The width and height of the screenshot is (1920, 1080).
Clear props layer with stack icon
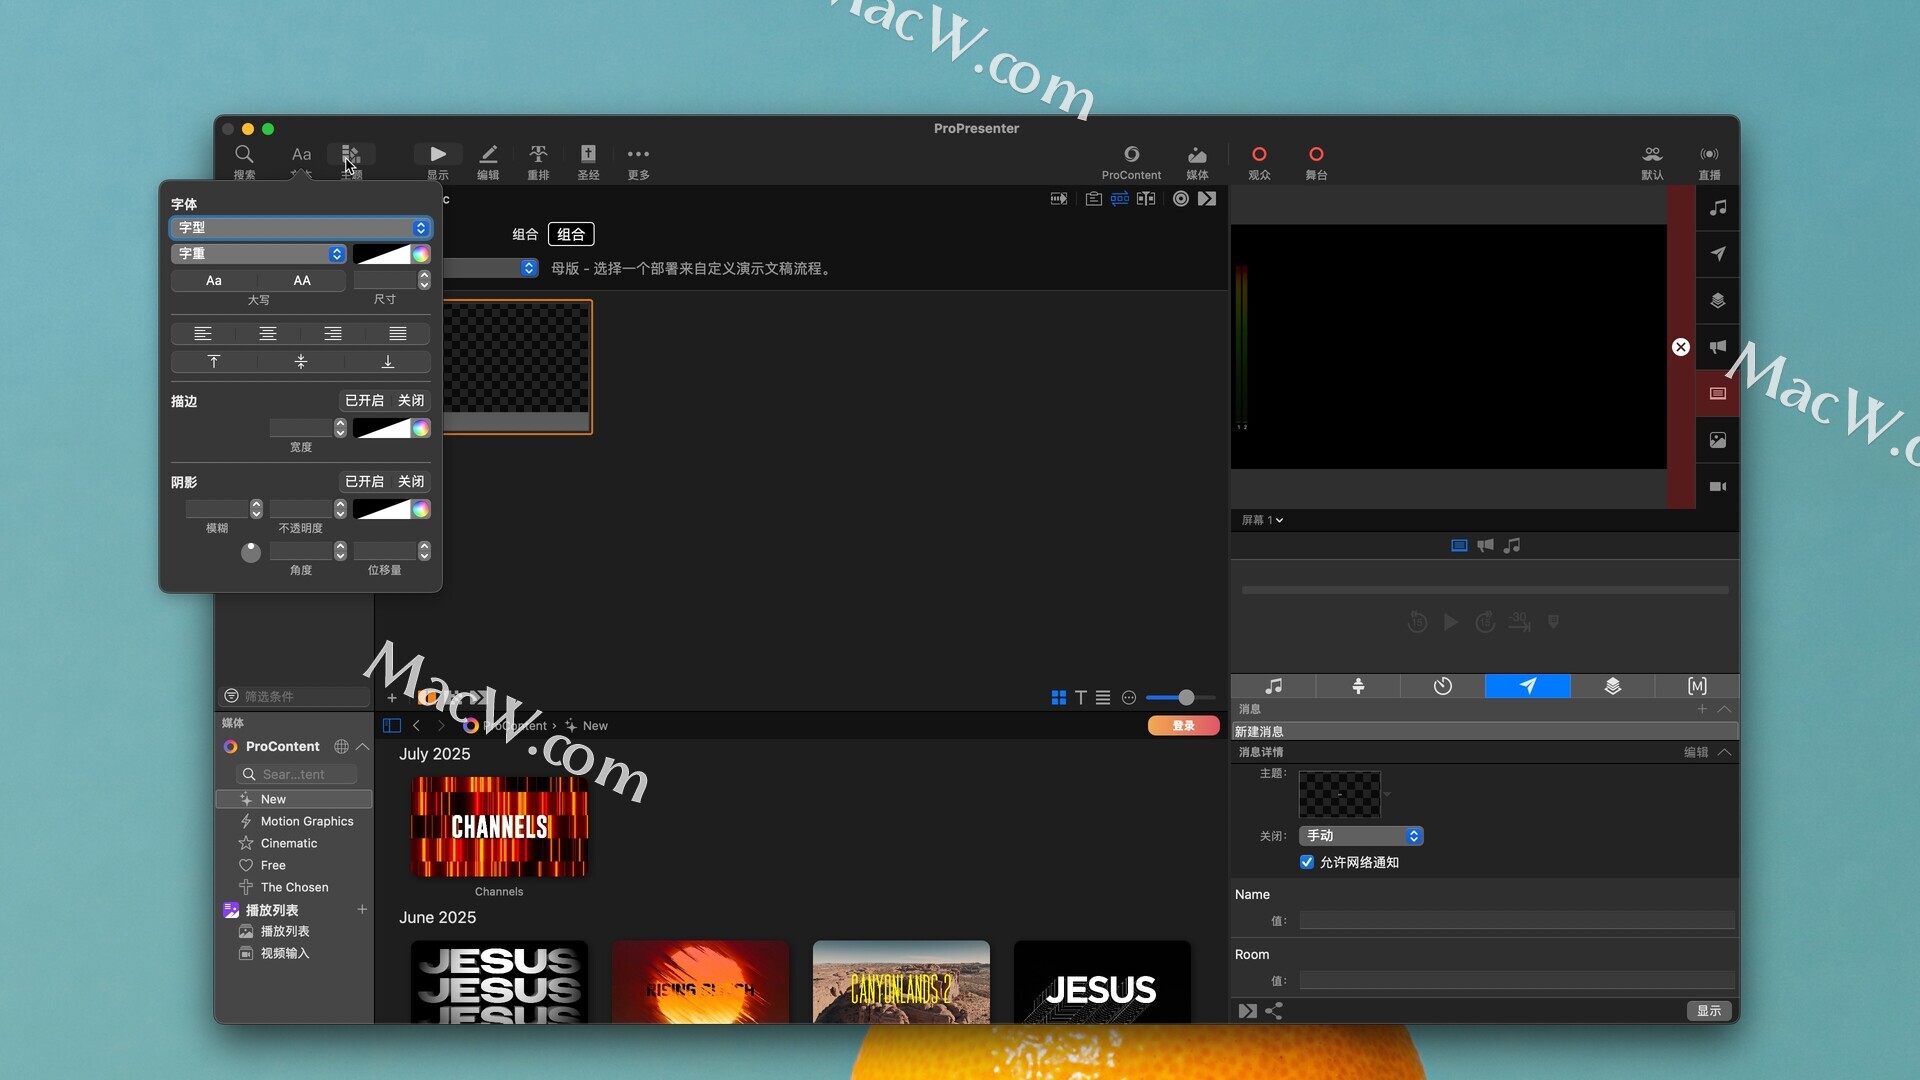(1718, 300)
